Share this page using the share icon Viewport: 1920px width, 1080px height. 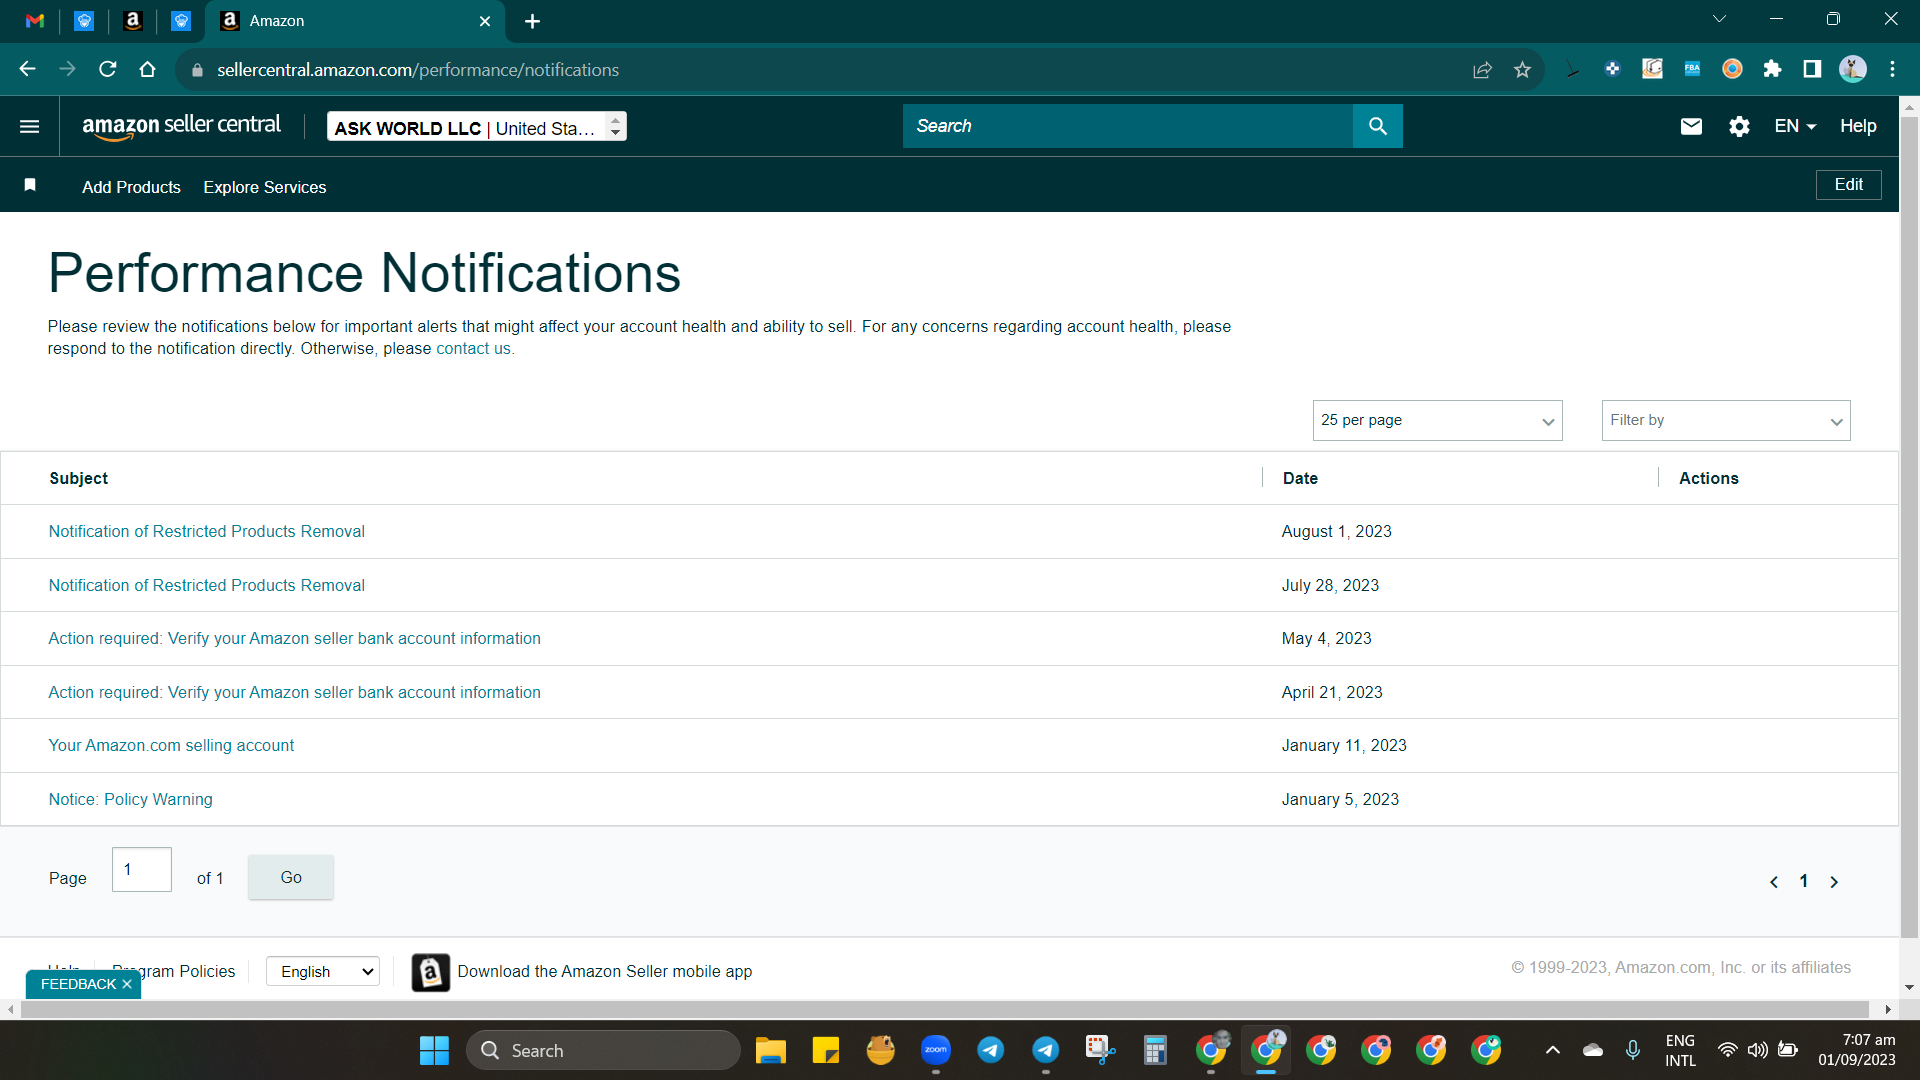1482,69
